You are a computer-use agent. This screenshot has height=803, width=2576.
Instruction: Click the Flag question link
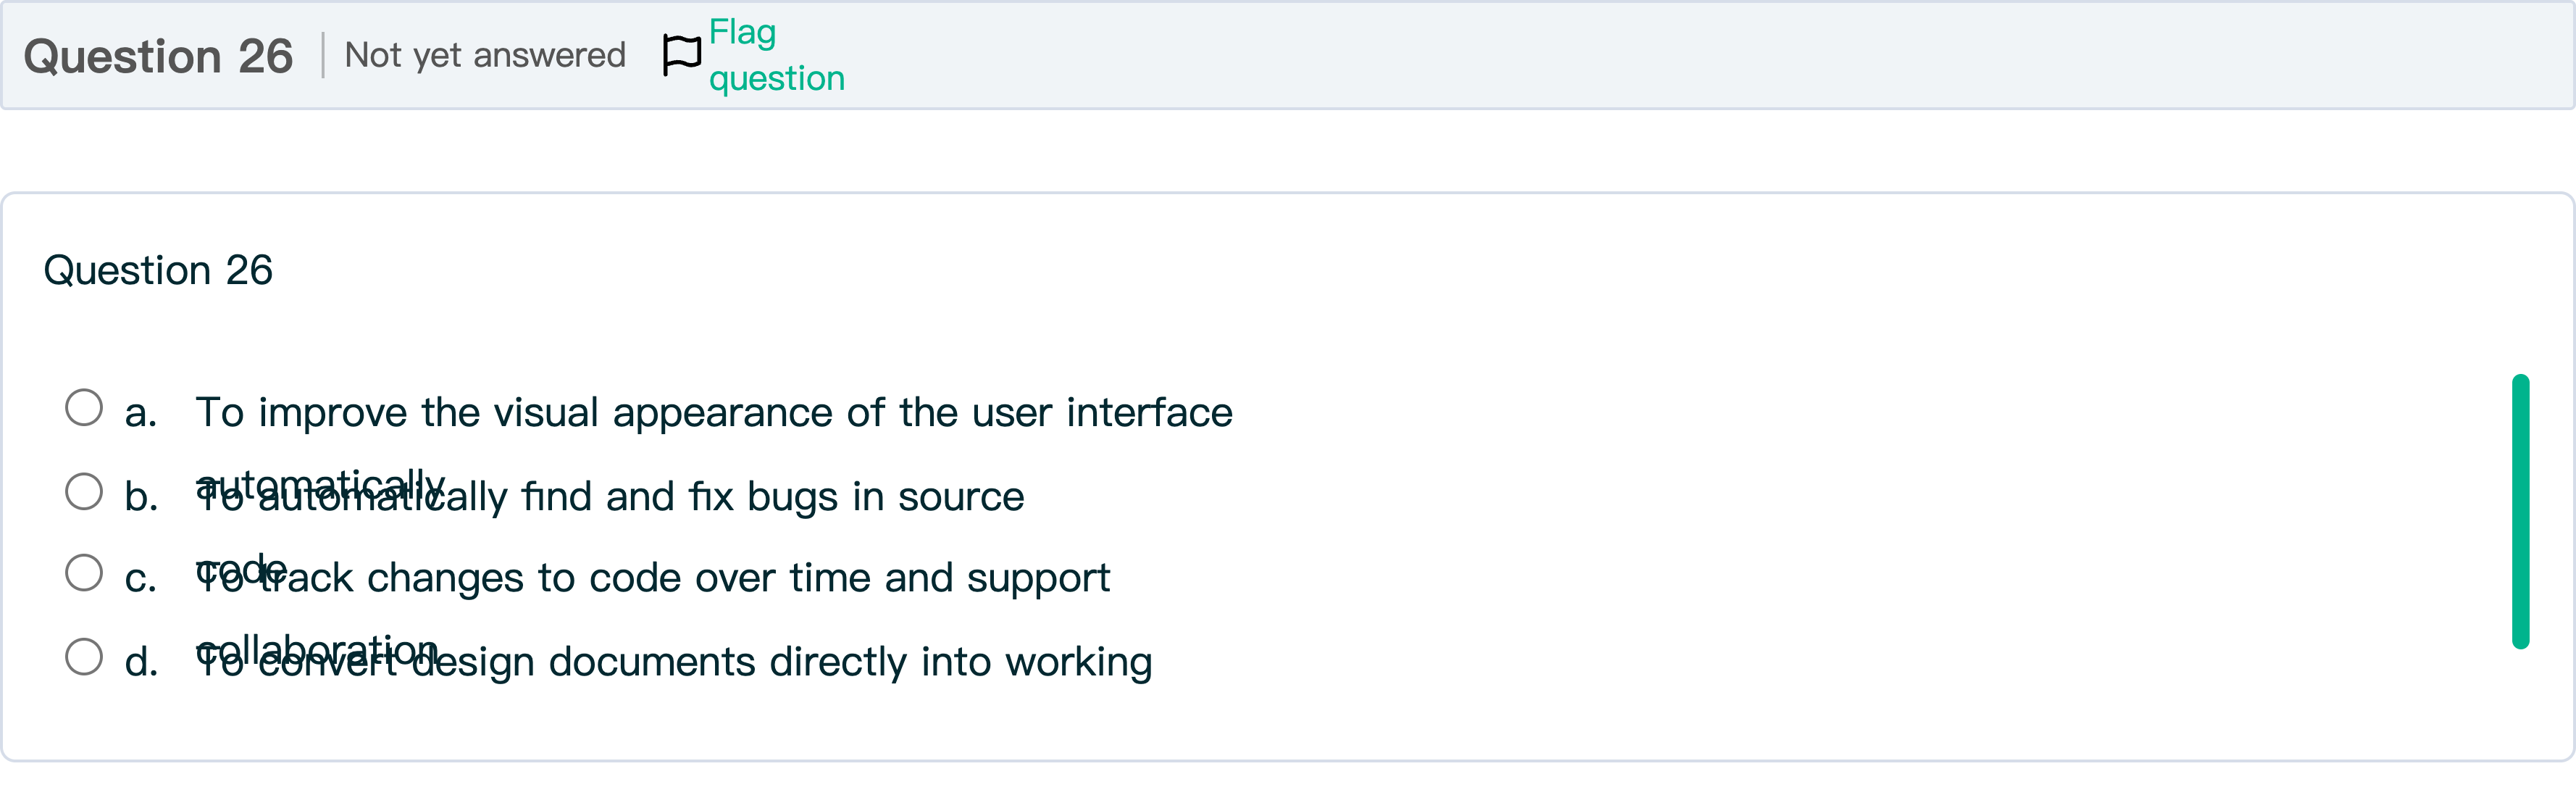pyautogui.click(x=776, y=54)
